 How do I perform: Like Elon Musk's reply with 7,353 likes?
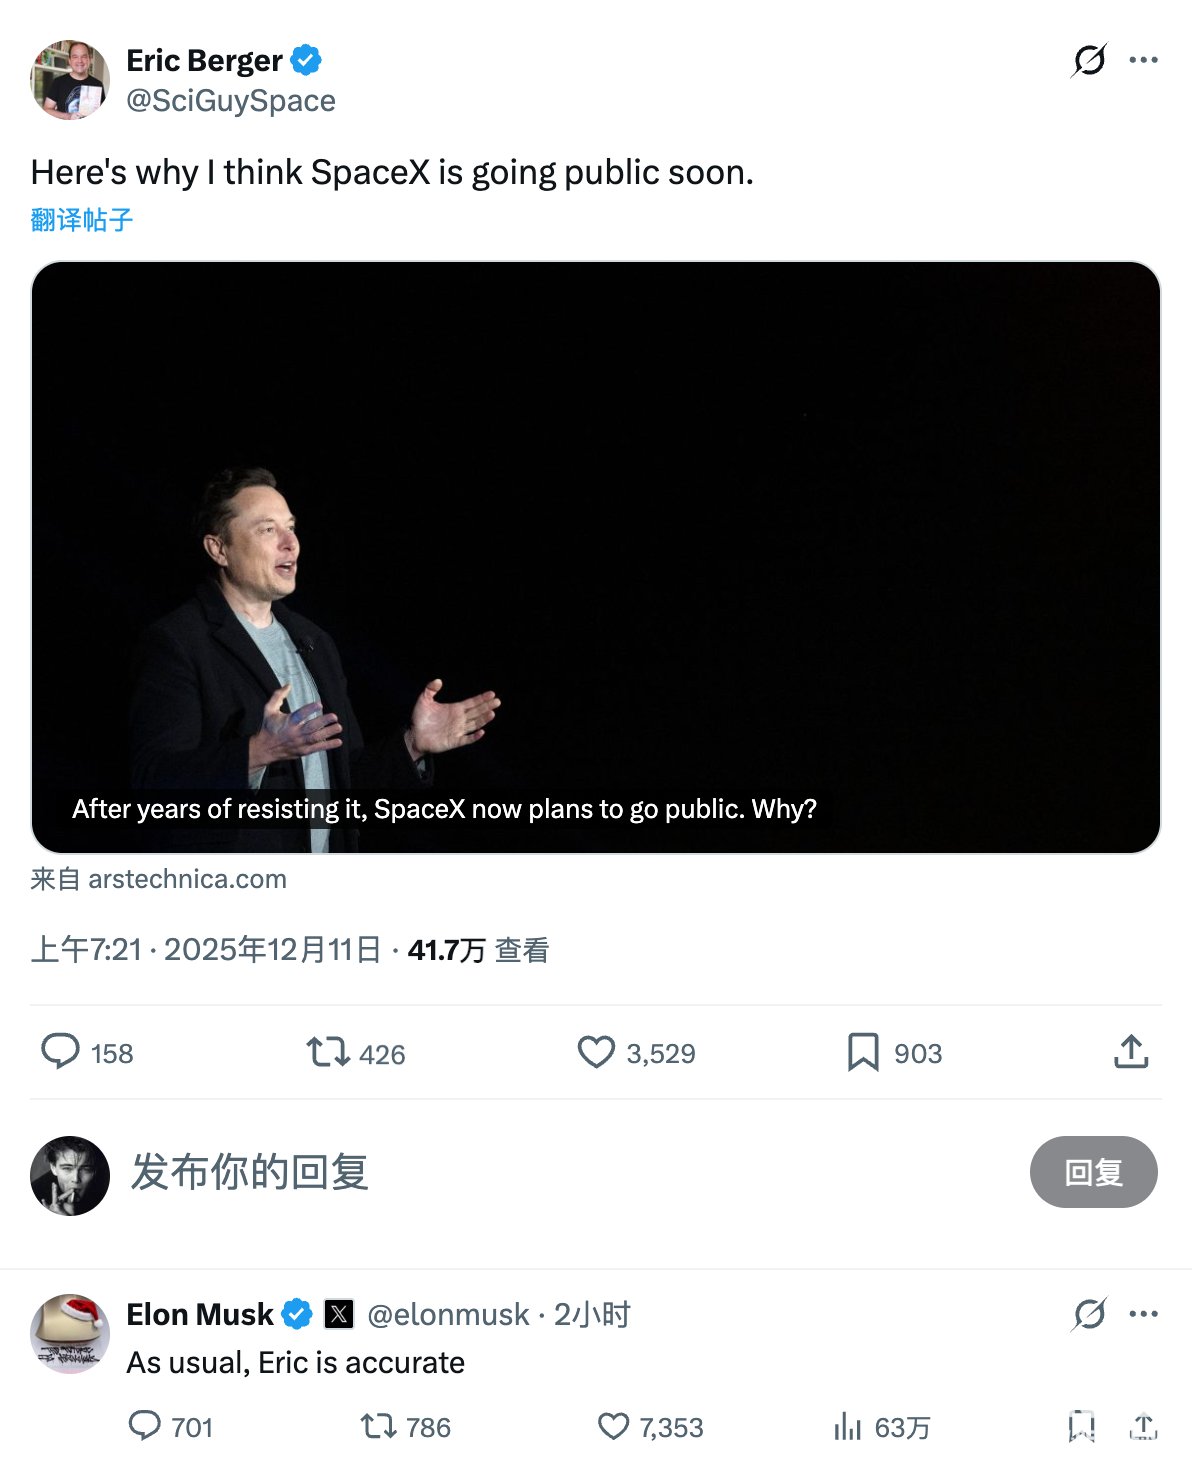(613, 1426)
